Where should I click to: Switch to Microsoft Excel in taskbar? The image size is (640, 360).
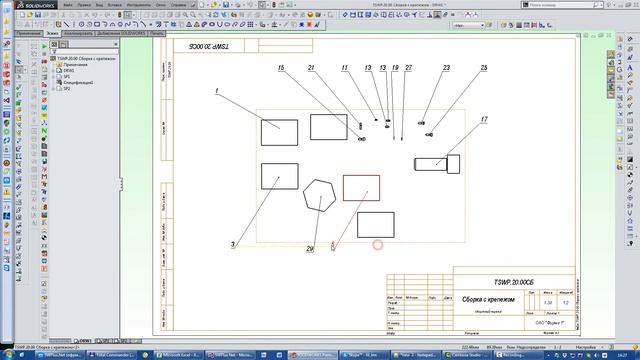pos(178,355)
